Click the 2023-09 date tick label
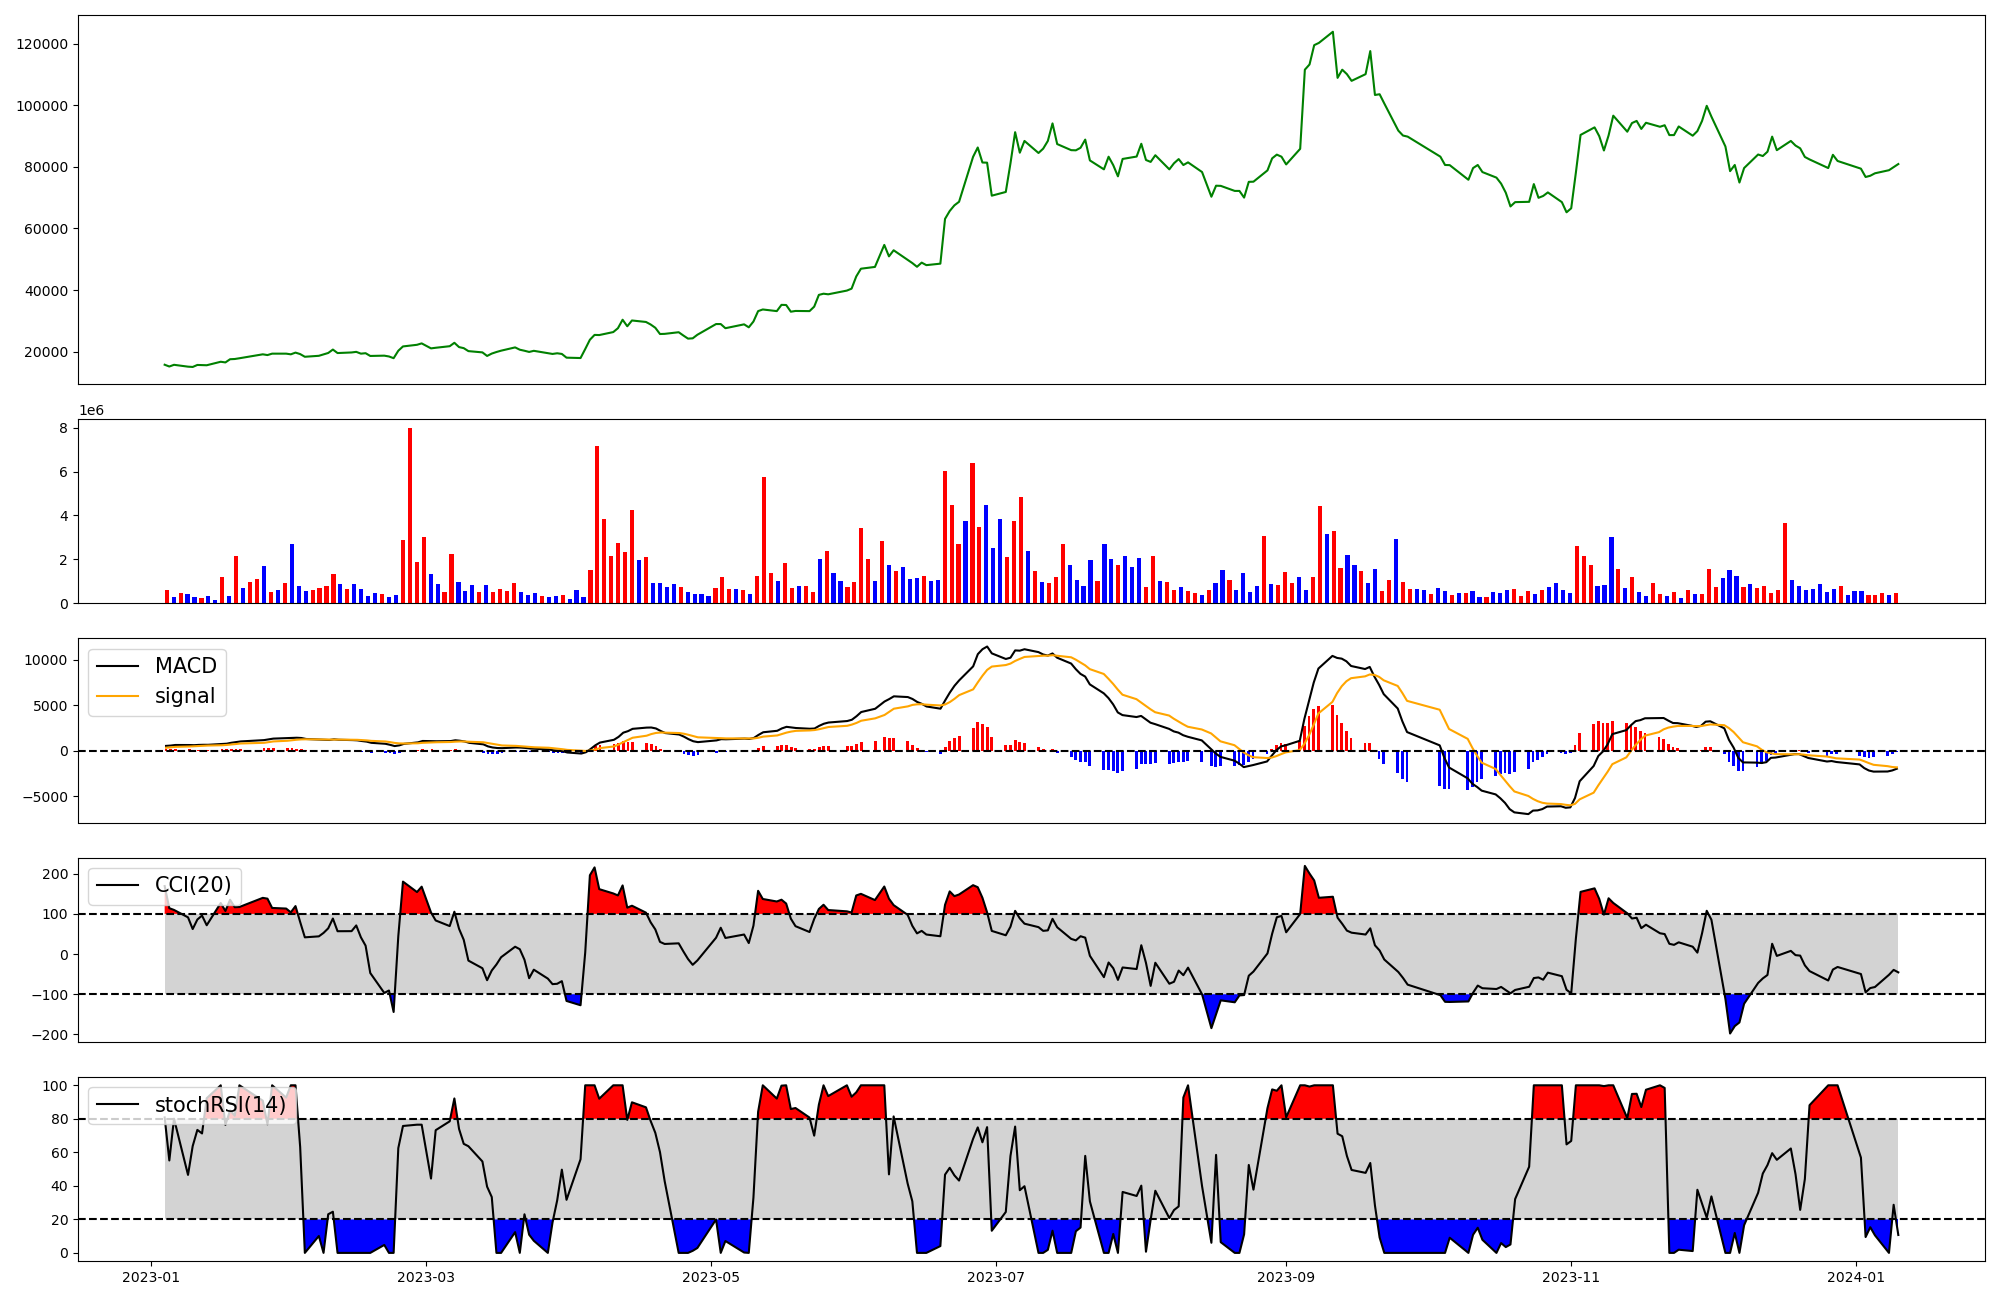 tap(1285, 1277)
